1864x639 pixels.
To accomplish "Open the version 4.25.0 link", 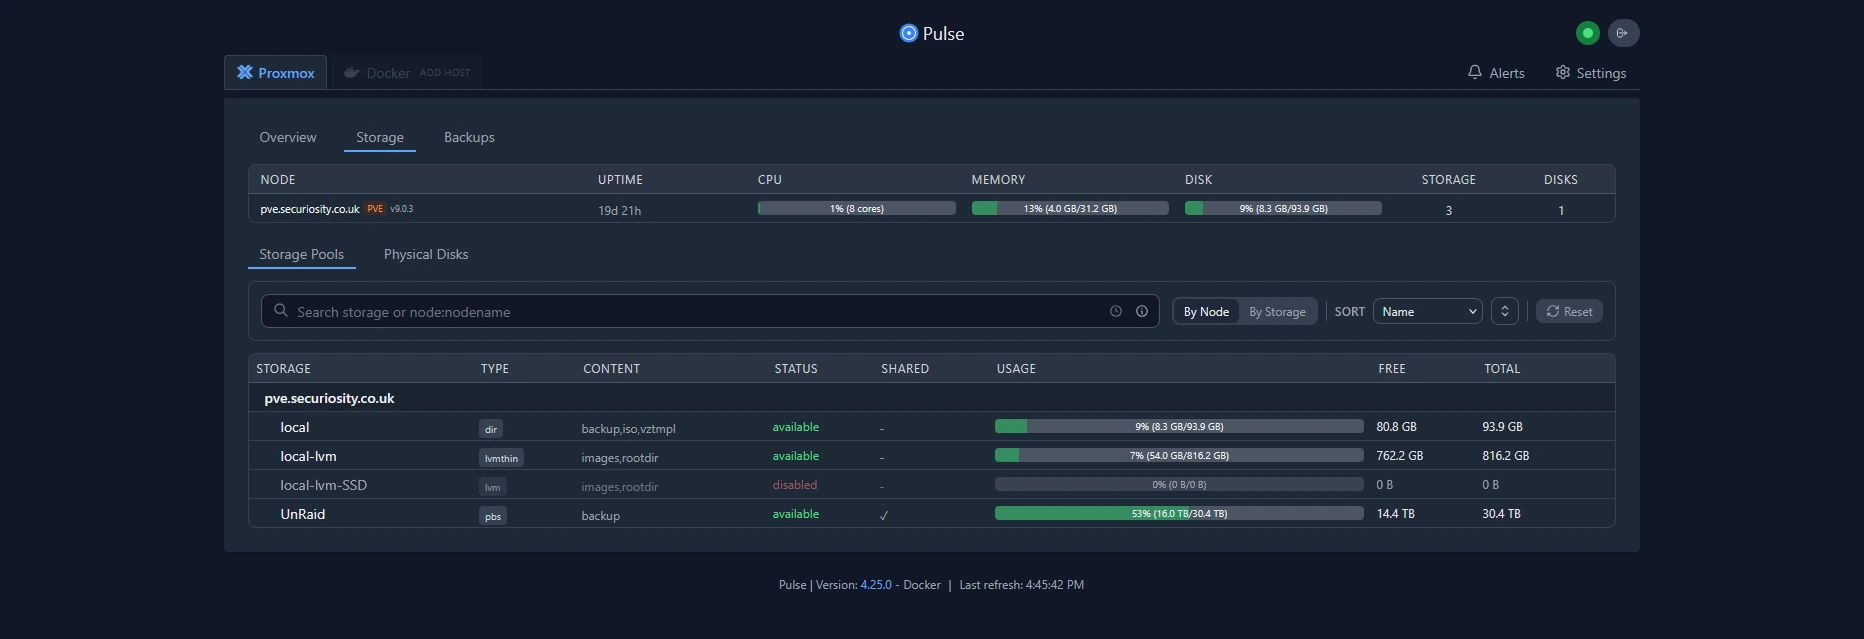I will [x=875, y=585].
